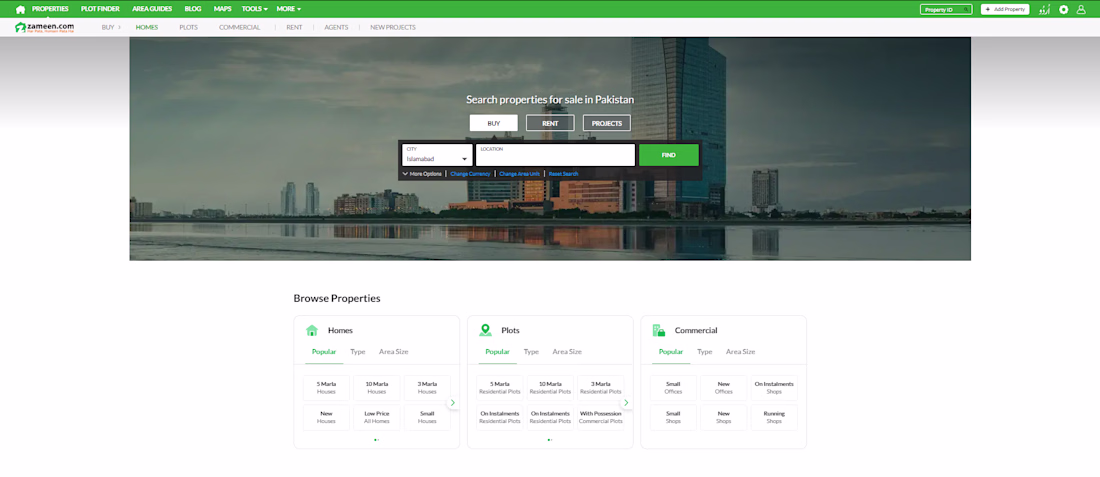
Task: Open the Zameen.com logo link
Action: [x=45, y=27]
